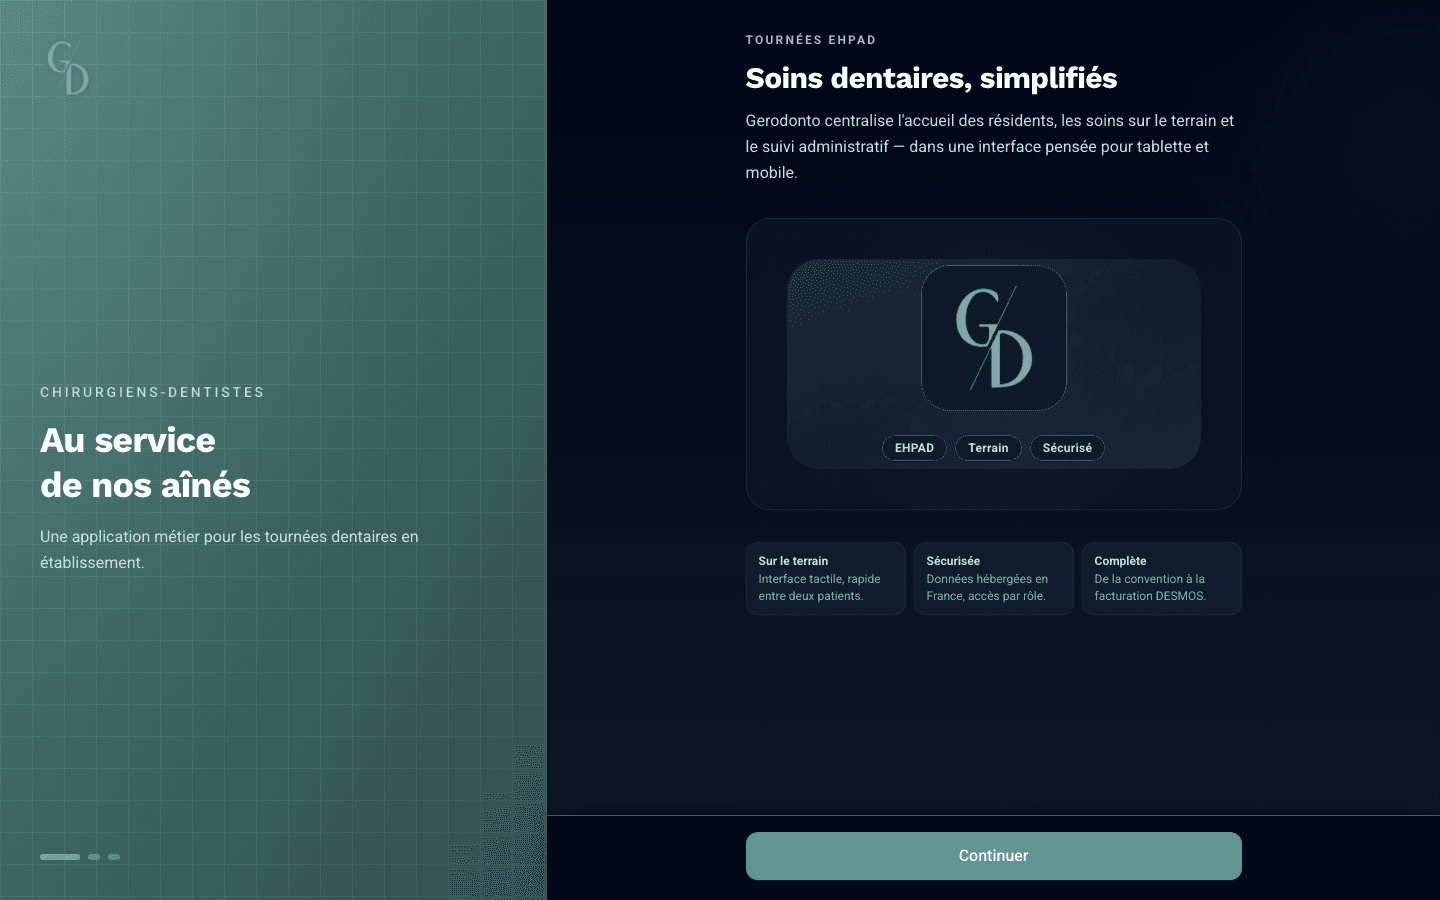Select the EHPAD pill tag

914,448
